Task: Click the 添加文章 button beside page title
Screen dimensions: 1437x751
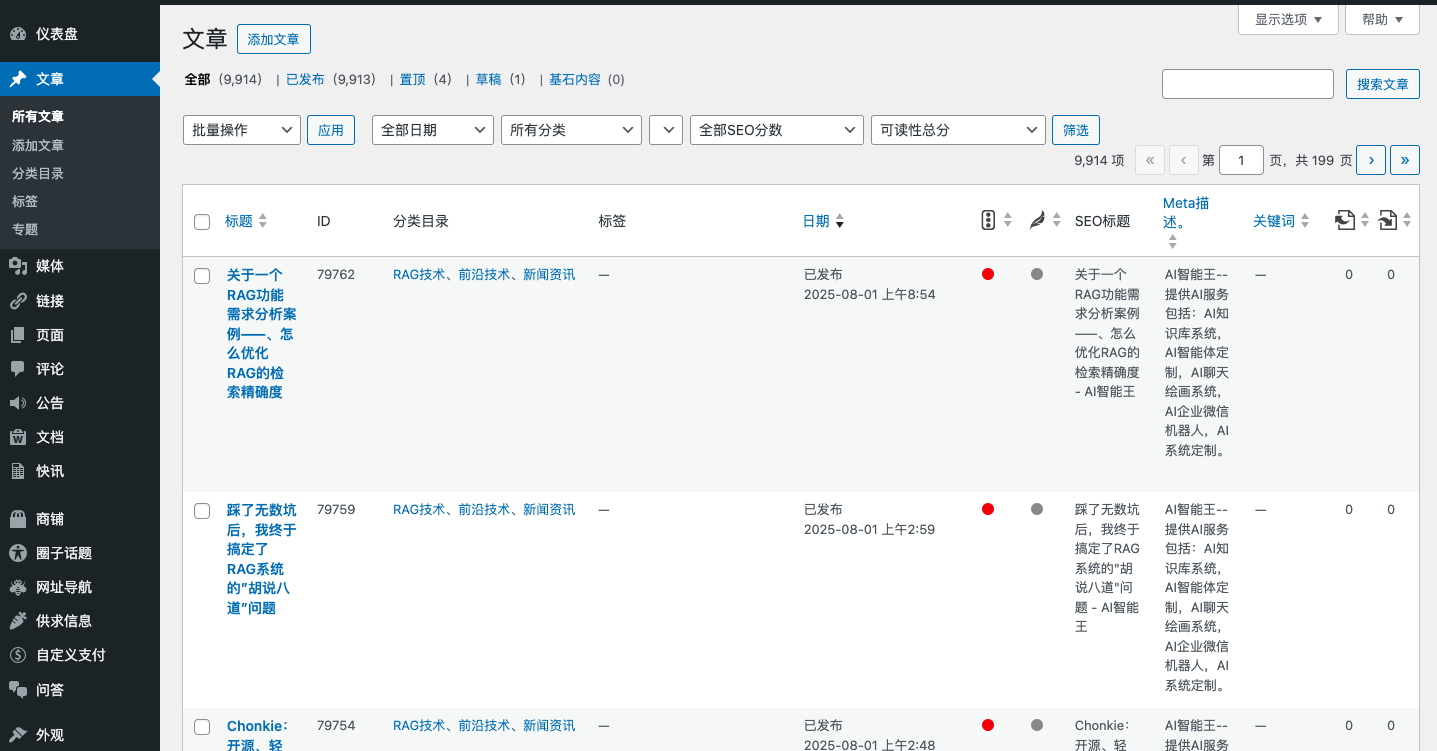Action: [274, 39]
